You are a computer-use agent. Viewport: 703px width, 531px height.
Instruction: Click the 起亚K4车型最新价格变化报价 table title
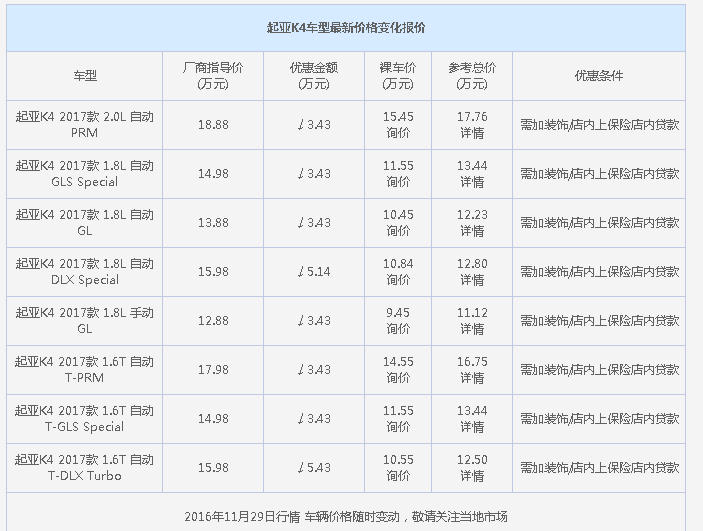pos(346,27)
